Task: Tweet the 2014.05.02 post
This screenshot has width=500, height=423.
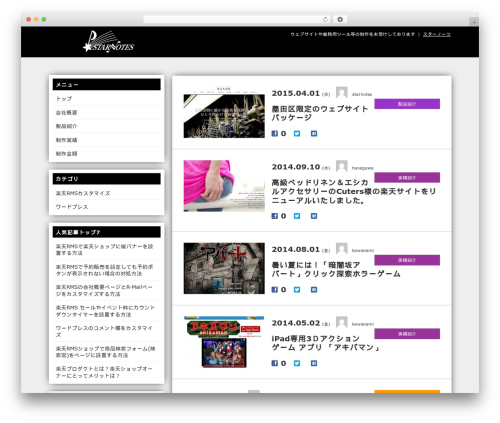Action: [x=297, y=363]
